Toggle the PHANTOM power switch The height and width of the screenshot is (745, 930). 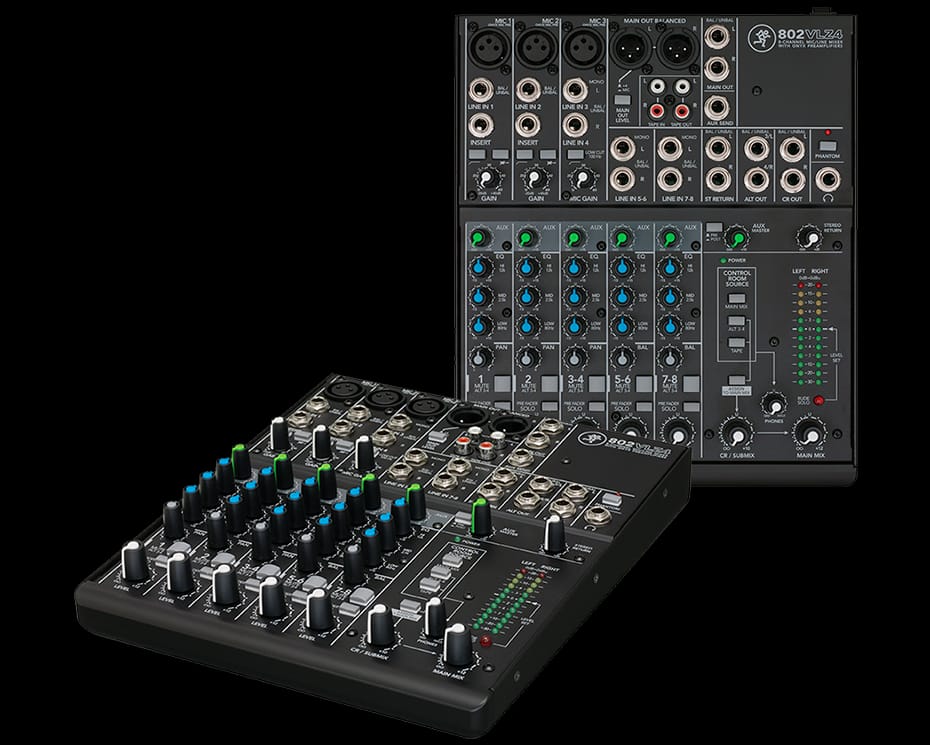click(x=827, y=146)
